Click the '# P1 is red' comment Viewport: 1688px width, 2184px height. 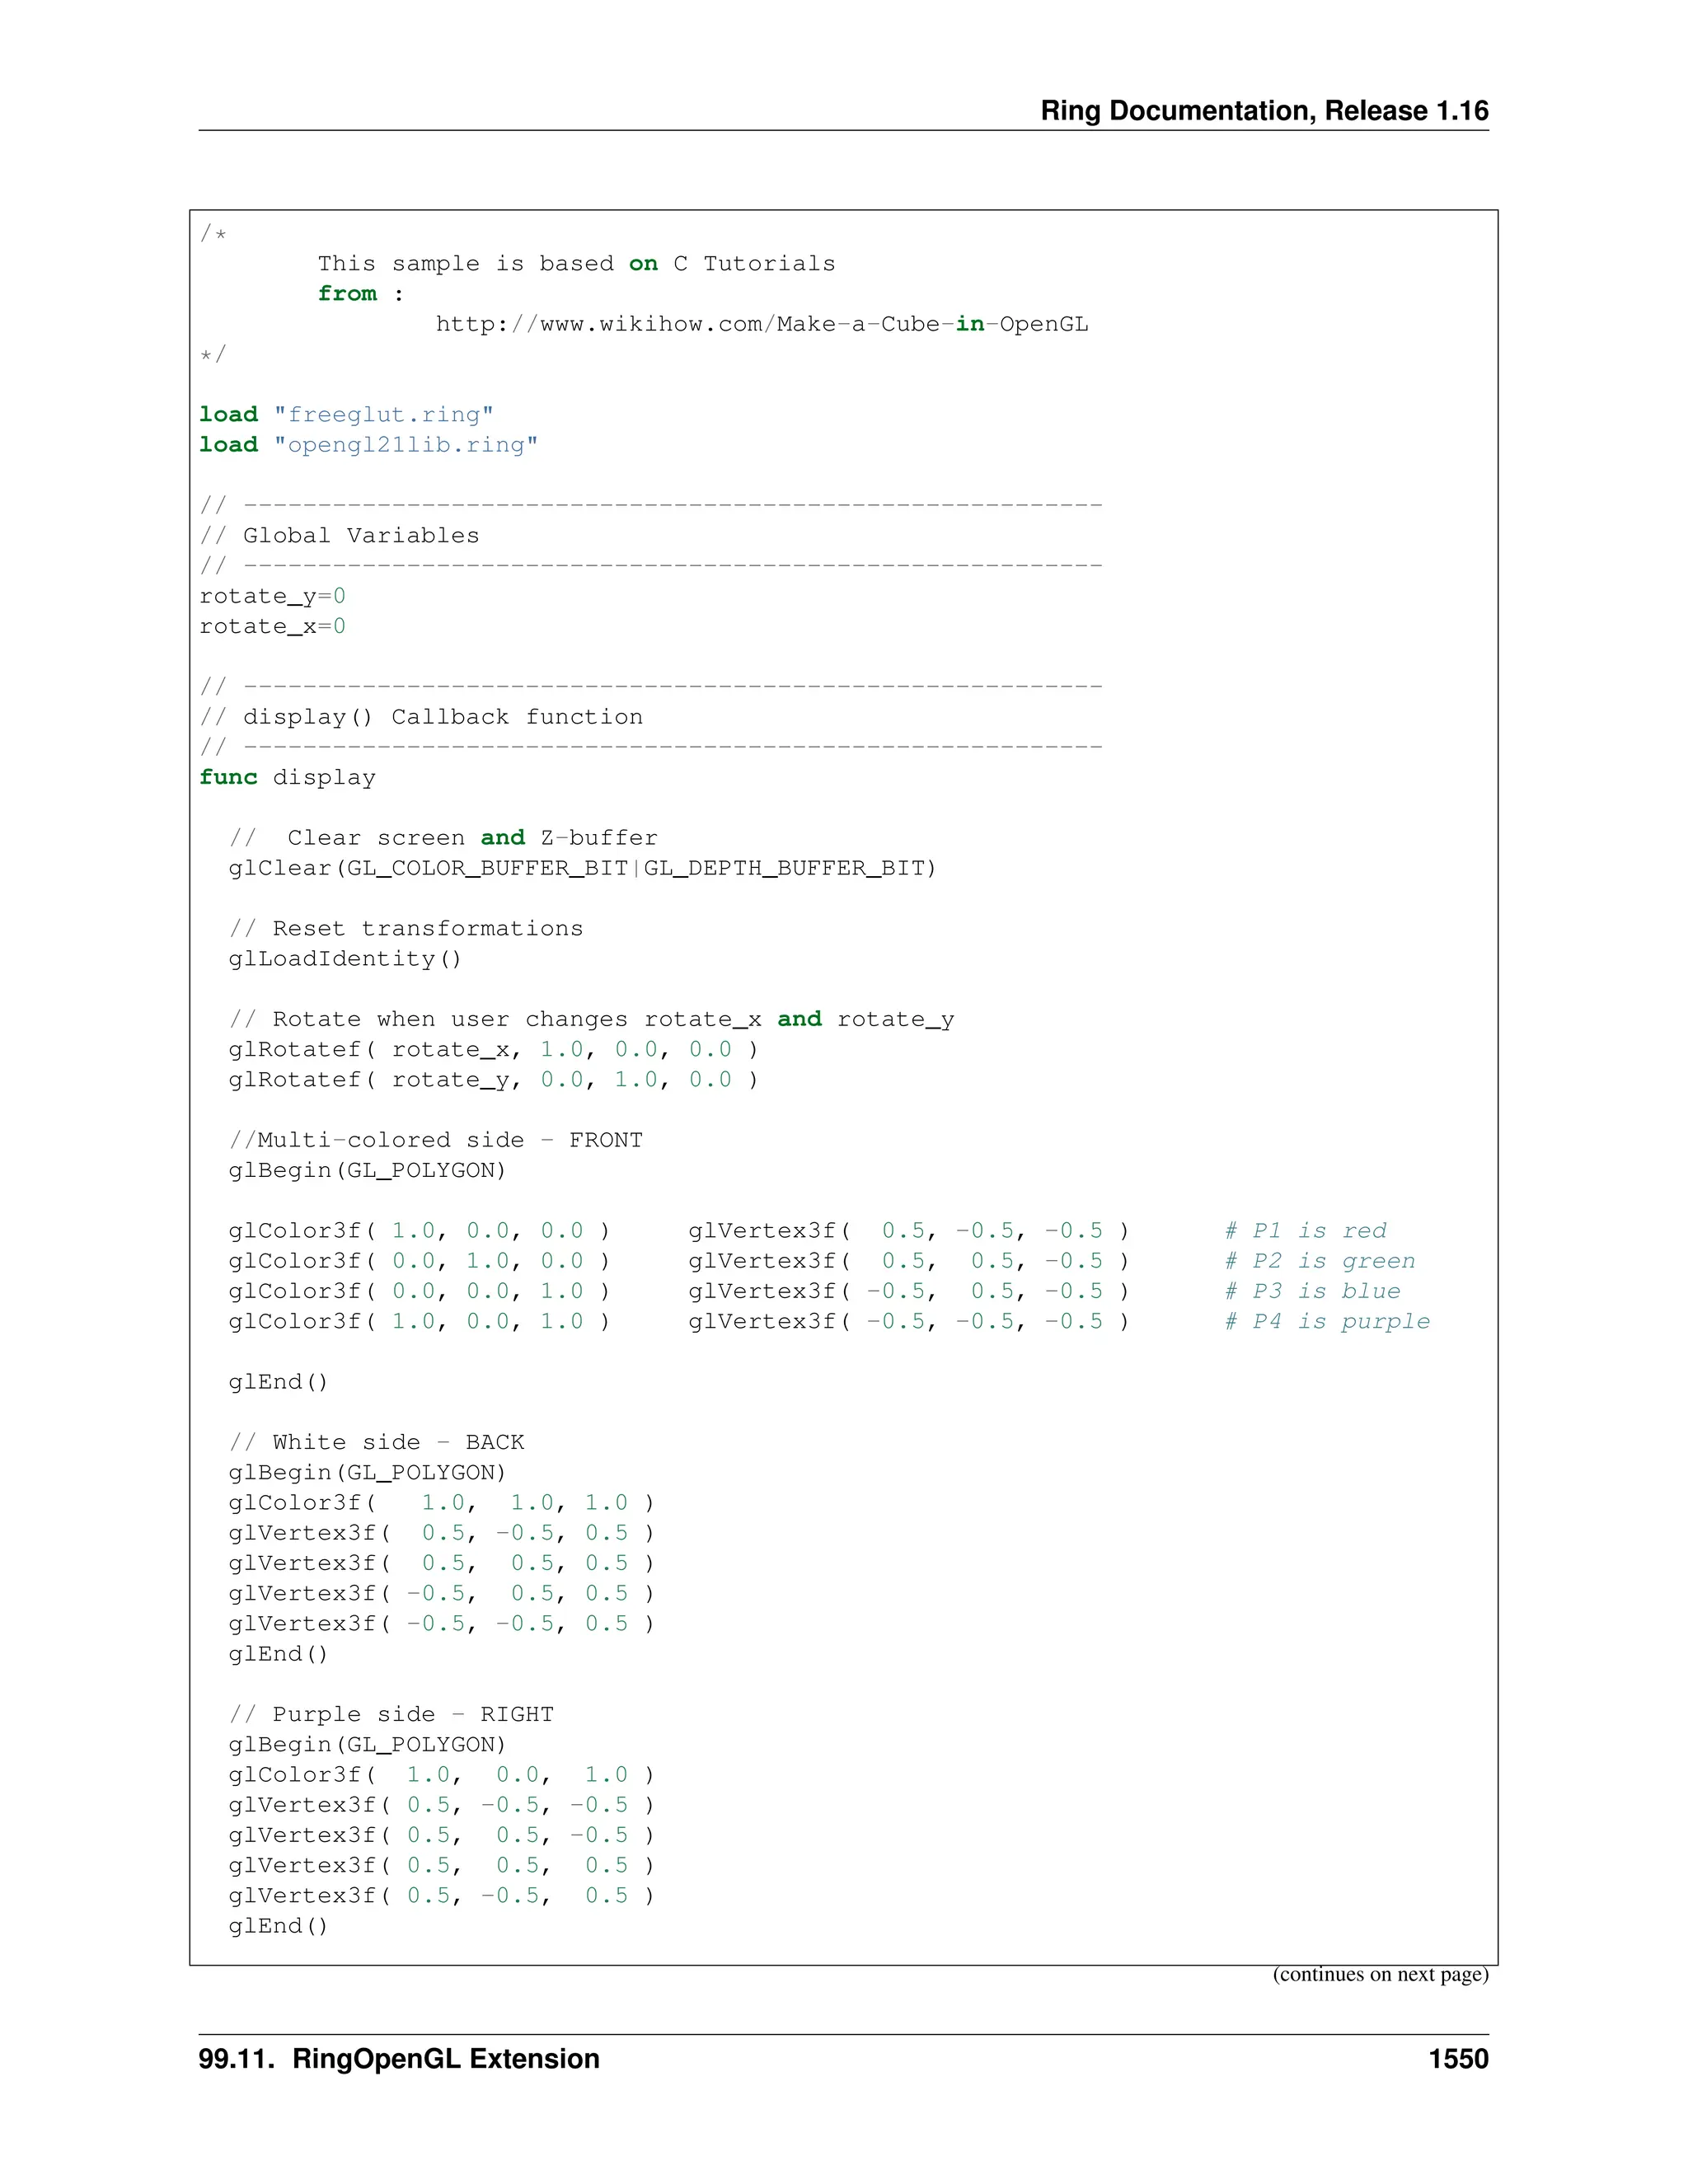(1306, 1231)
